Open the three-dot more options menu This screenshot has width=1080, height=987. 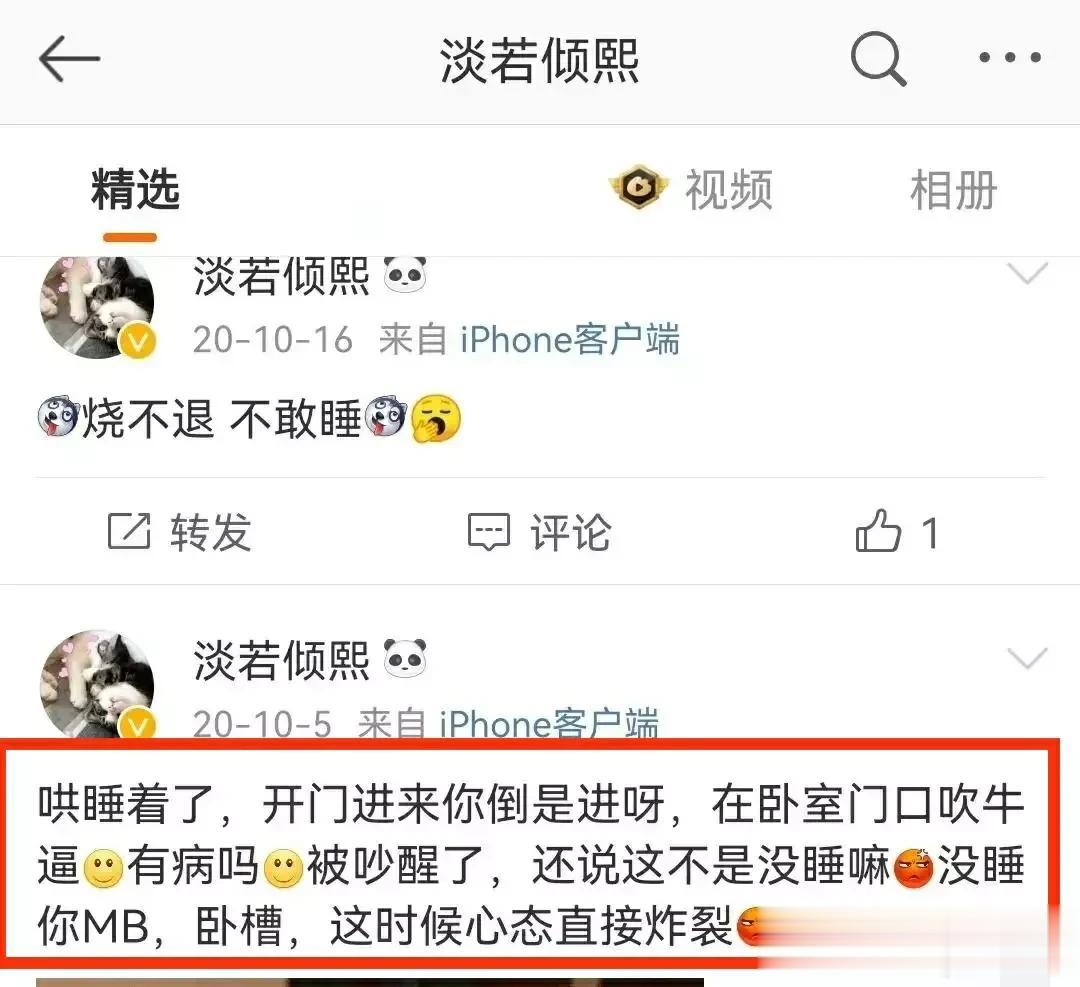[1010, 58]
